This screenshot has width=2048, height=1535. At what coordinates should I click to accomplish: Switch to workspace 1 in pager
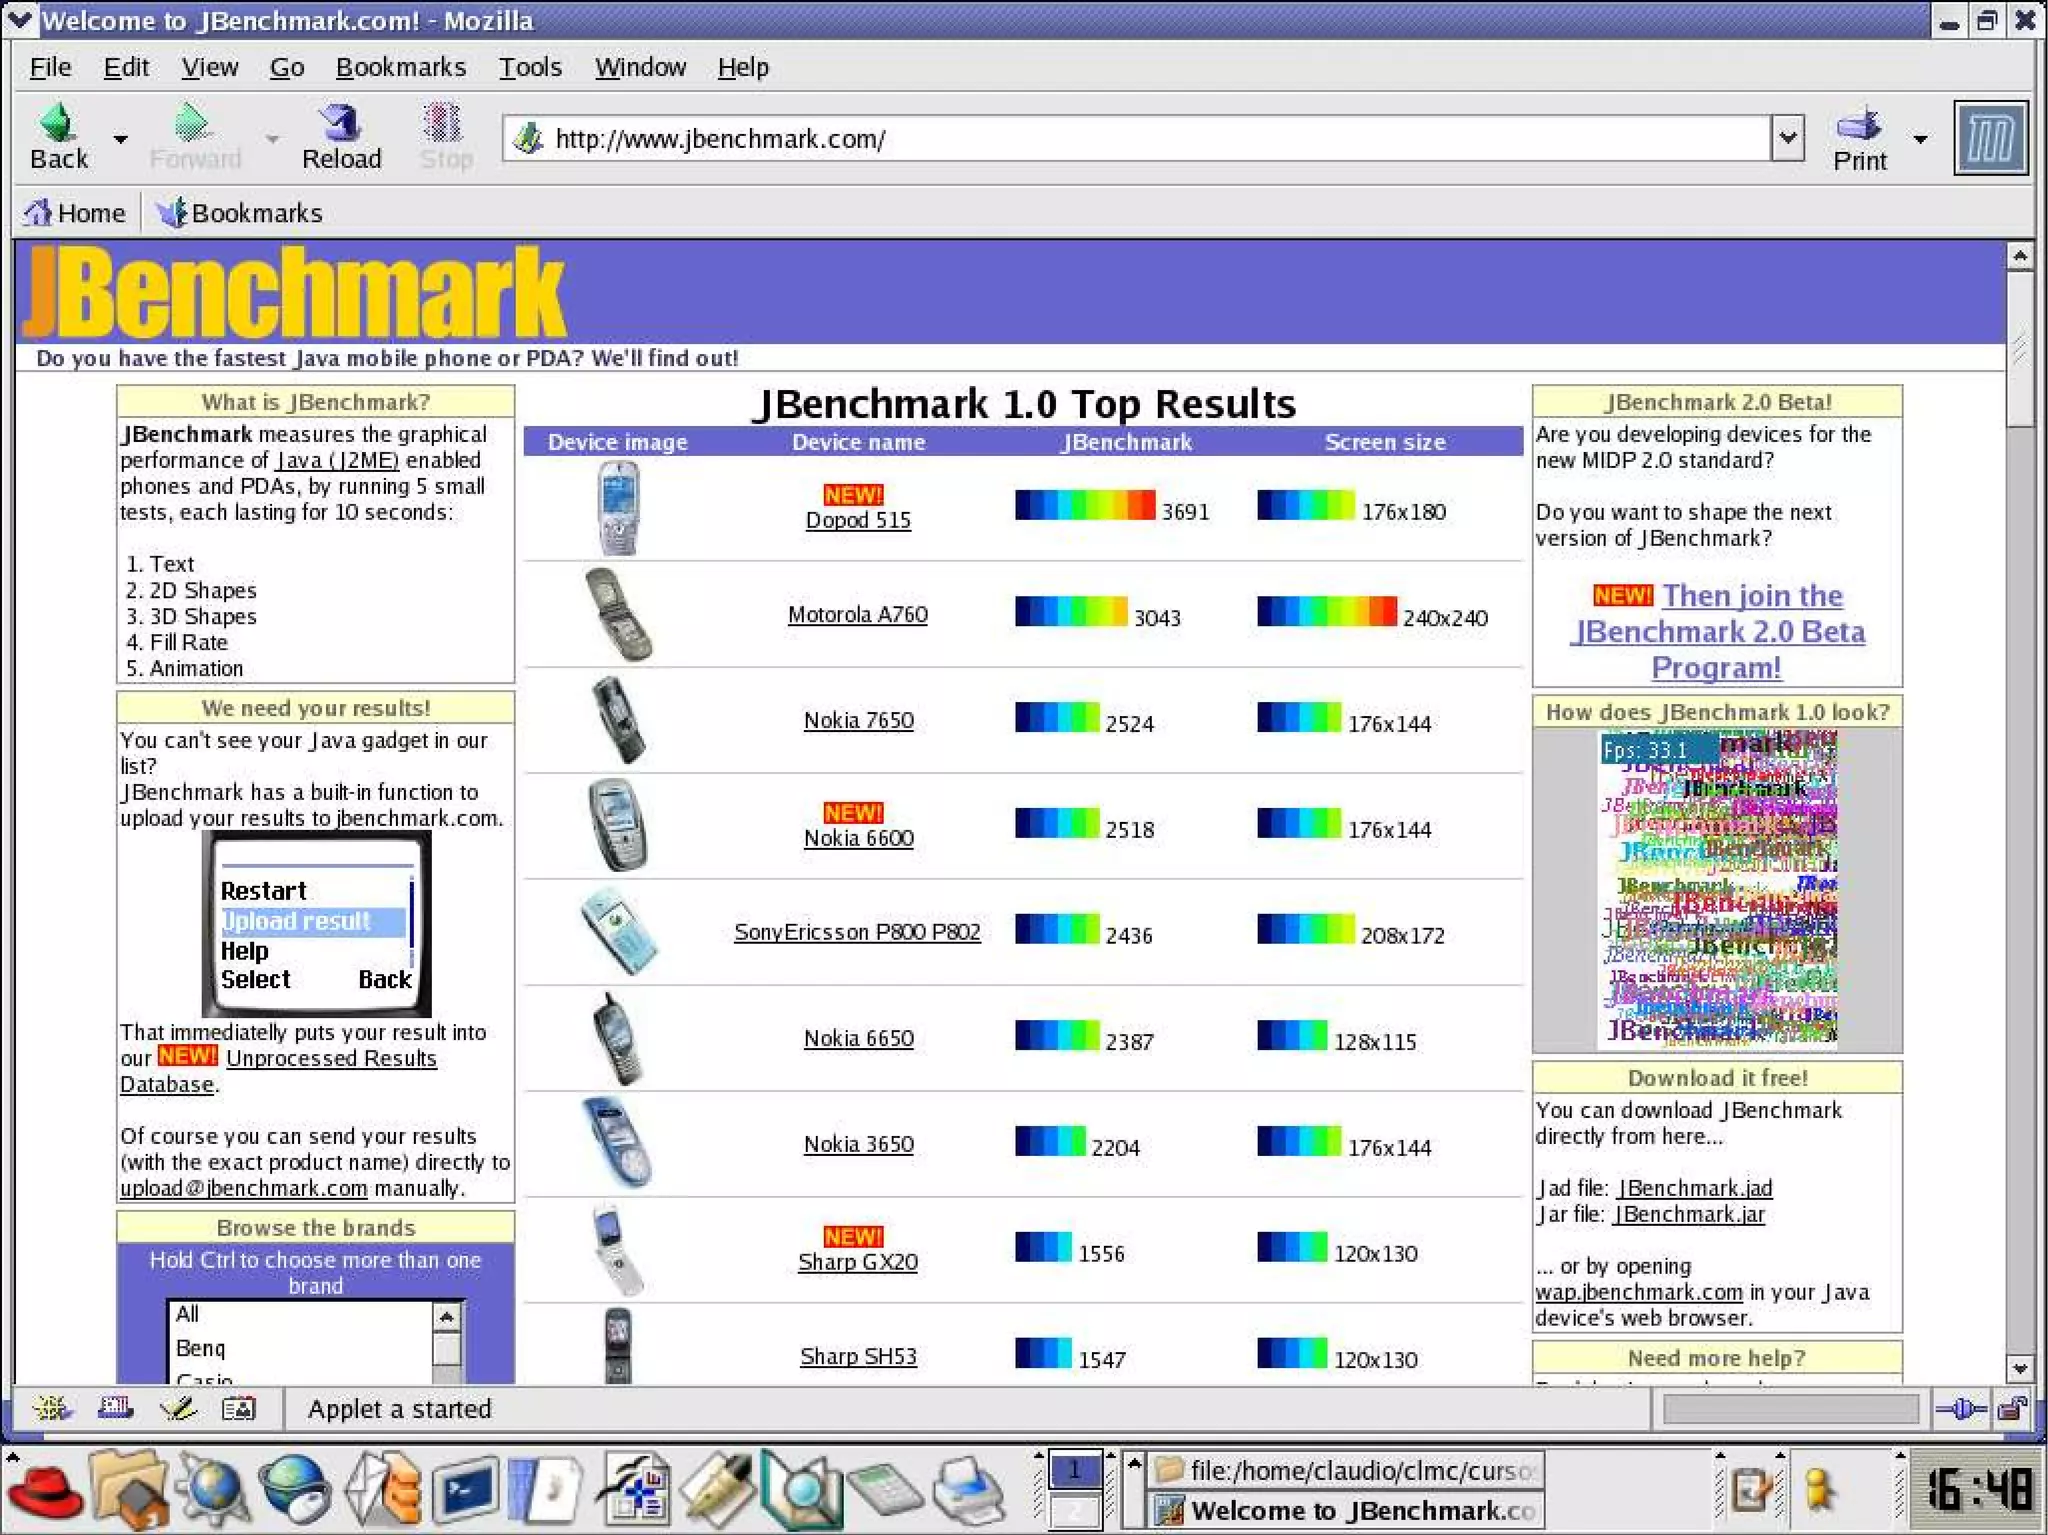tap(1074, 1470)
